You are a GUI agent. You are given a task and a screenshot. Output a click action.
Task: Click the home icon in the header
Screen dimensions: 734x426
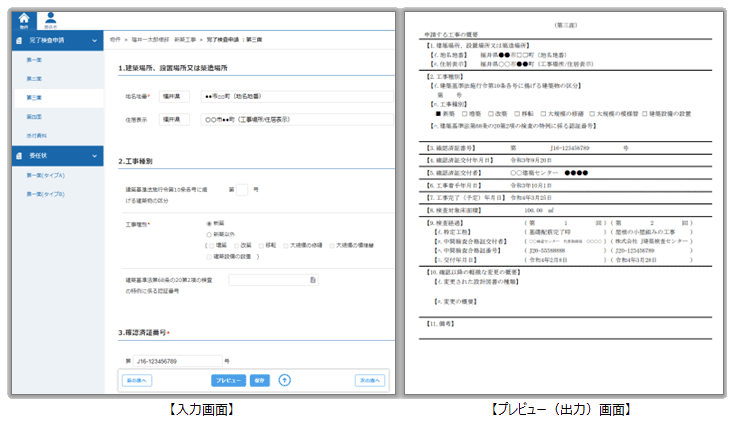24,19
